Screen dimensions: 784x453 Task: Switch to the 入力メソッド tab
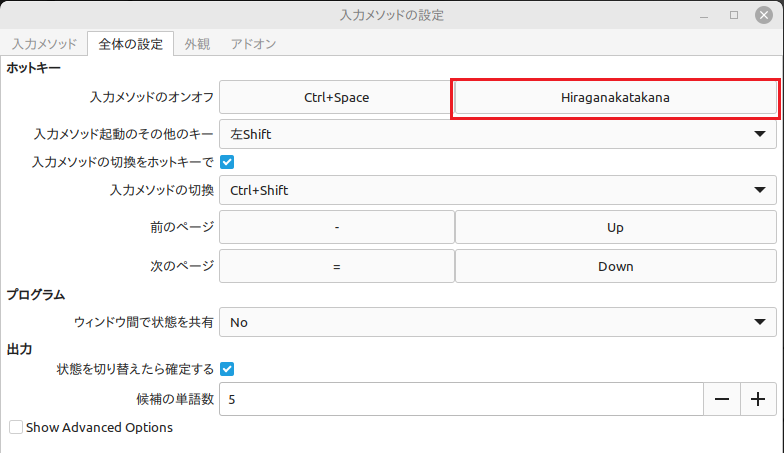44,44
